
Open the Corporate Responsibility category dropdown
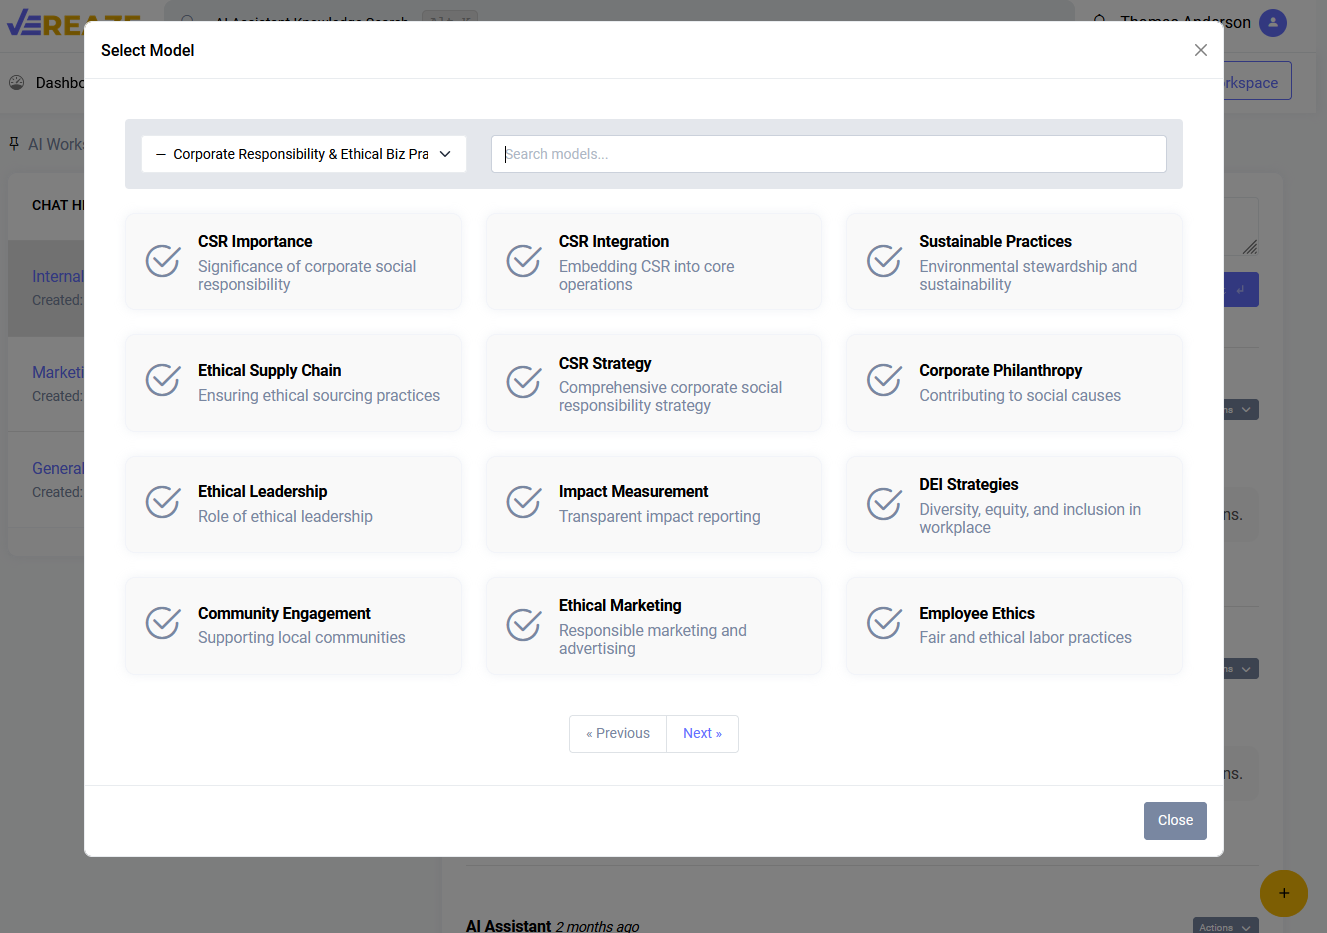(304, 154)
